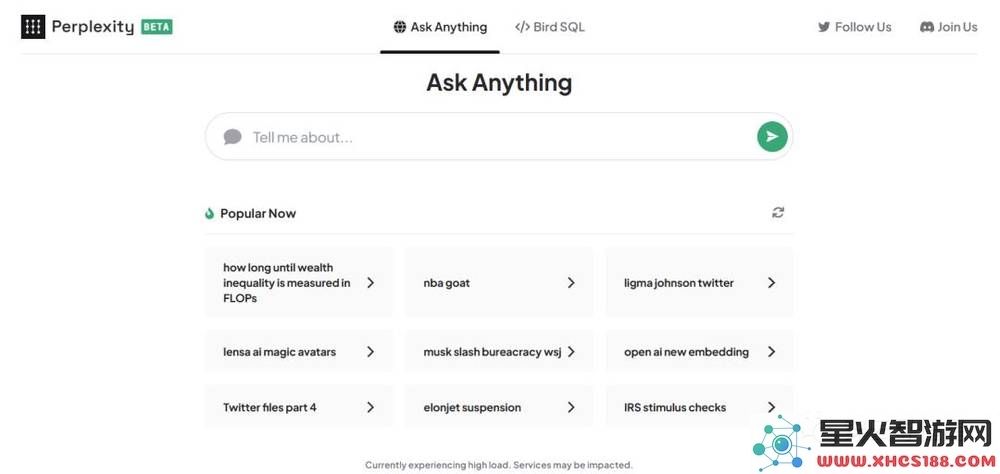This screenshot has height=474, width=1000.
Task: Click the green flame icon by Popular Now
Action: click(x=209, y=214)
